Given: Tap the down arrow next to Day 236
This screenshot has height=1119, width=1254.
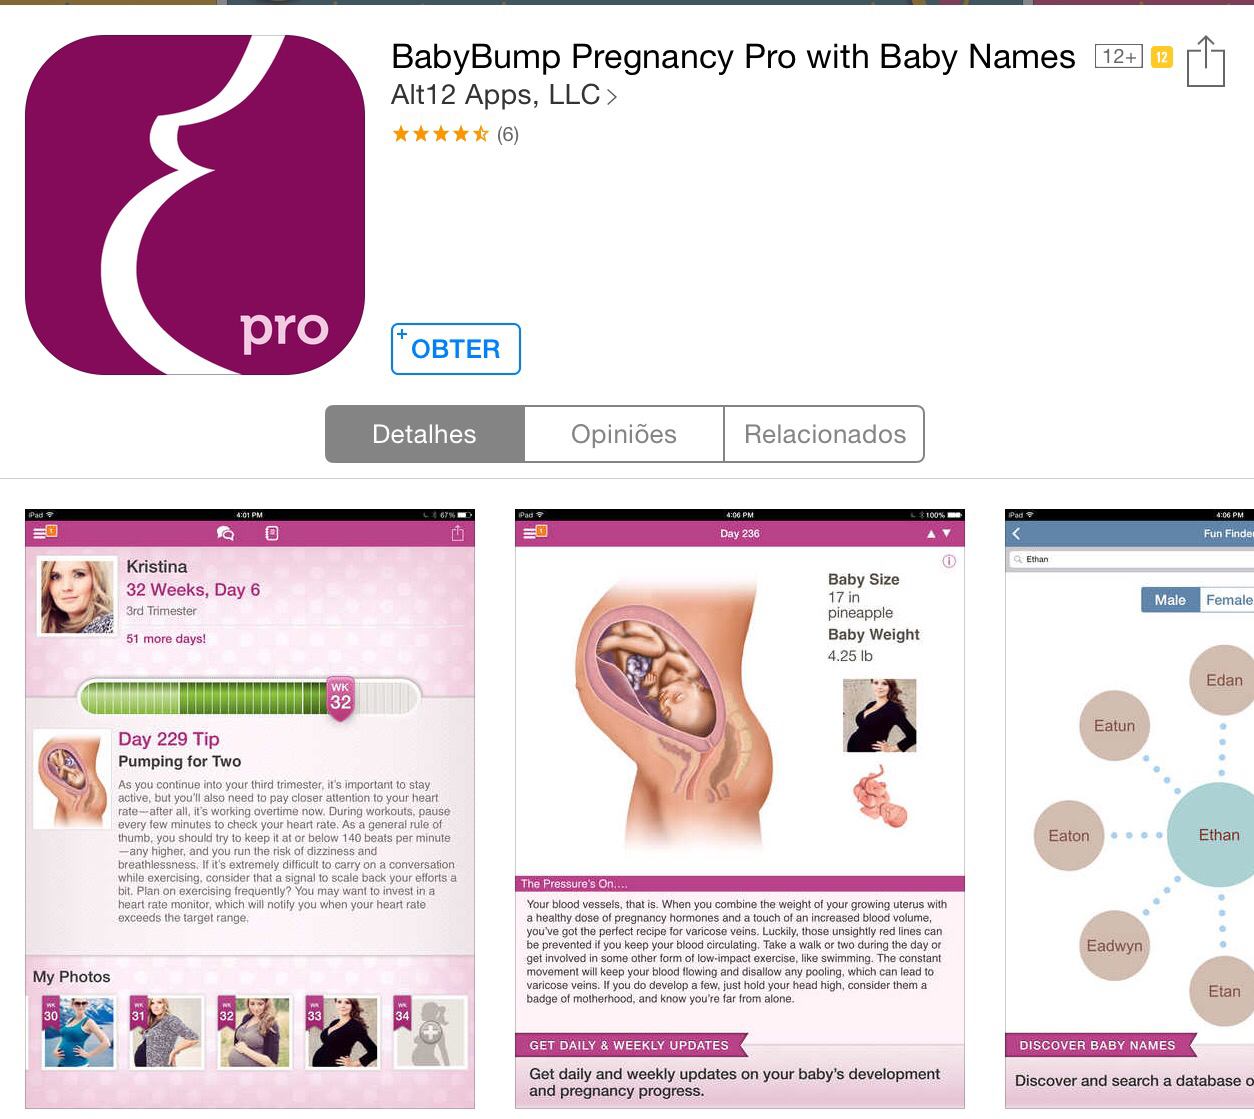Looking at the screenshot, I should tap(947, 534).
